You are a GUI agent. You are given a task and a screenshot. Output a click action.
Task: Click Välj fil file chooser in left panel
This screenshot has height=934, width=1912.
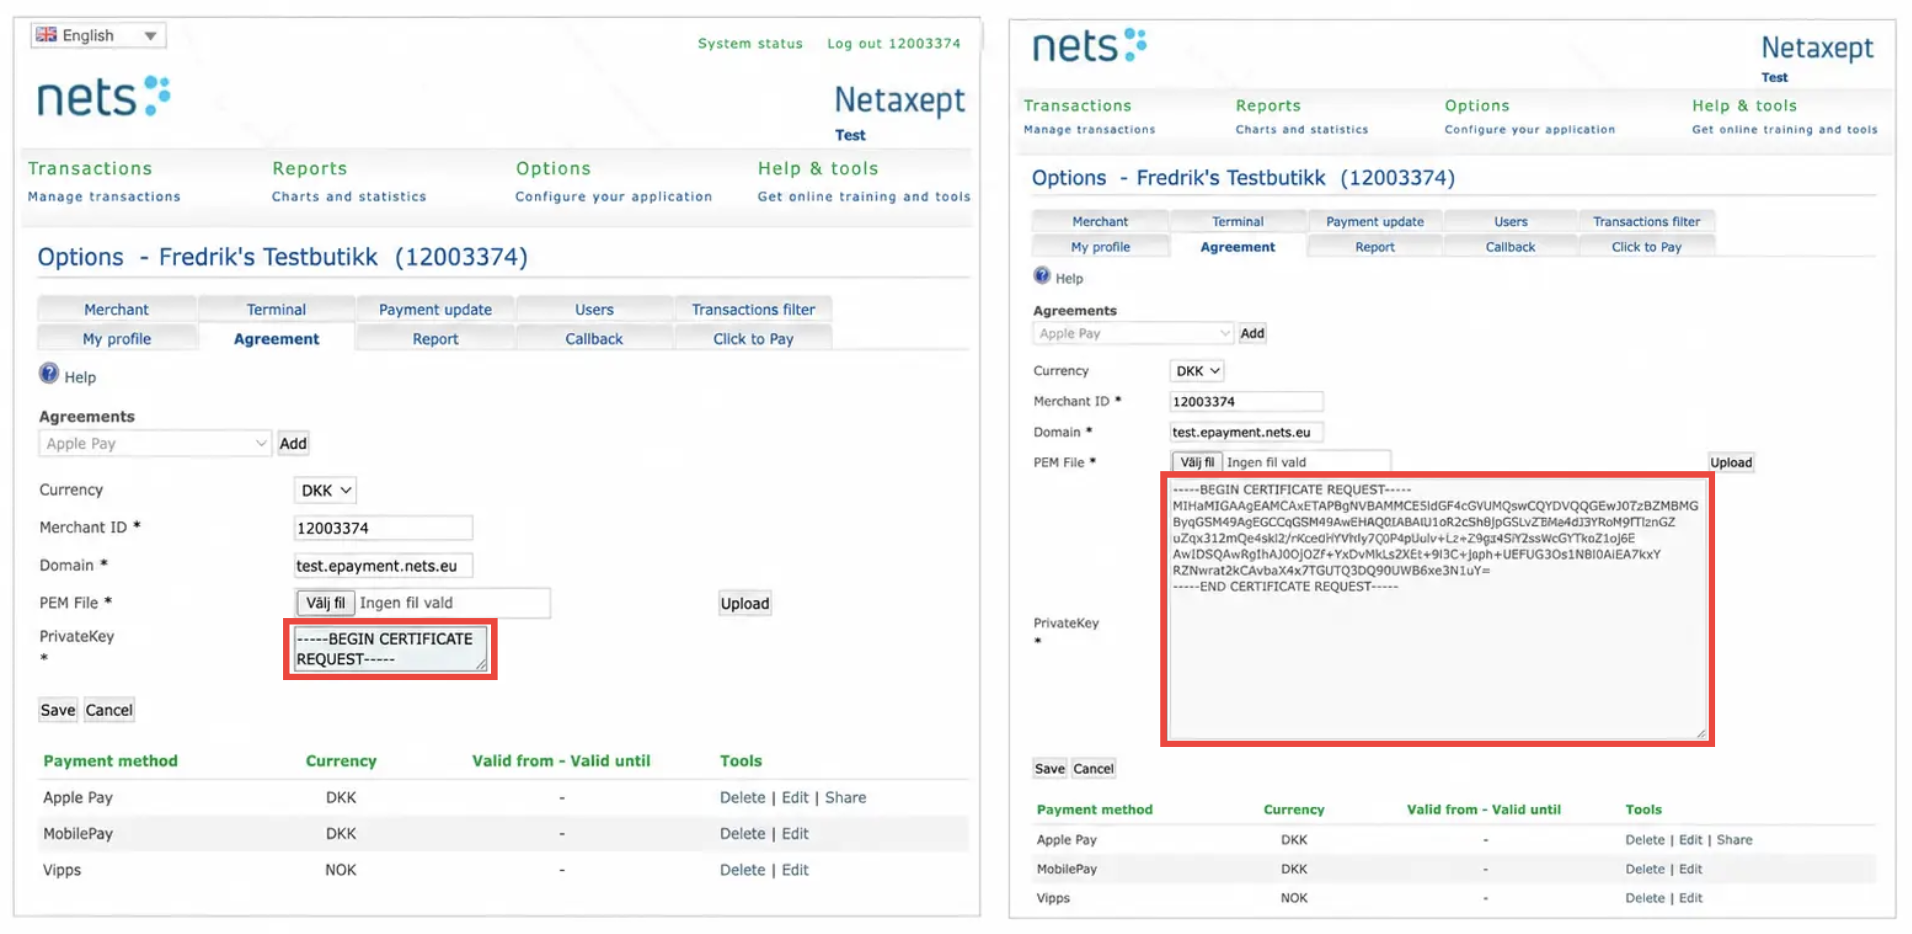[x=325, y=603]
